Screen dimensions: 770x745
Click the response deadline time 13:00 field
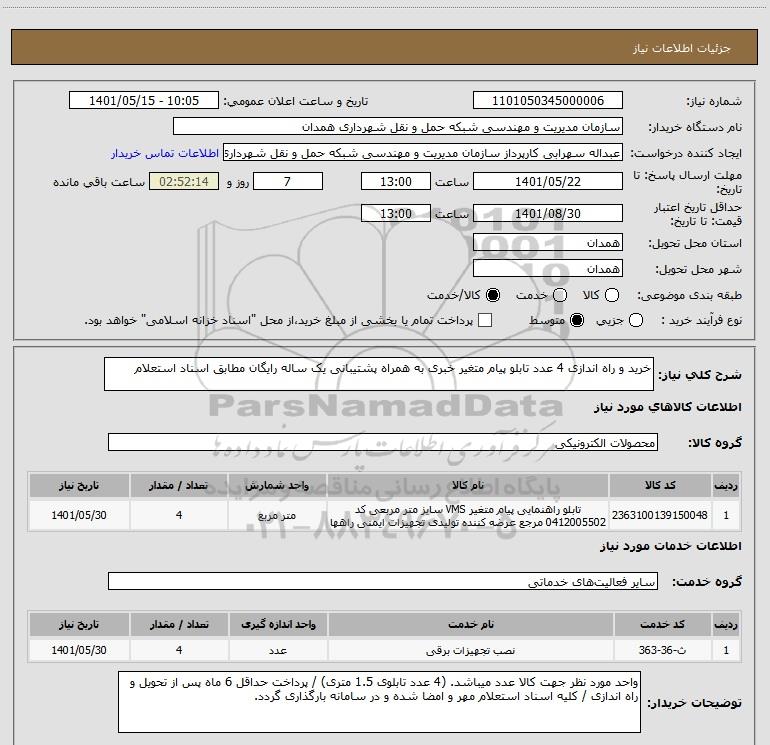[396, 181]
